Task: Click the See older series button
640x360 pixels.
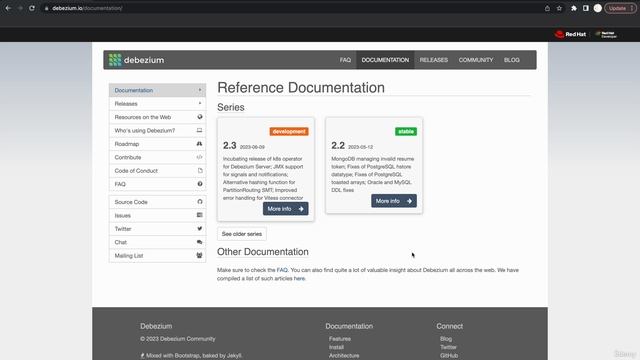Action: [x=242, y=234]
